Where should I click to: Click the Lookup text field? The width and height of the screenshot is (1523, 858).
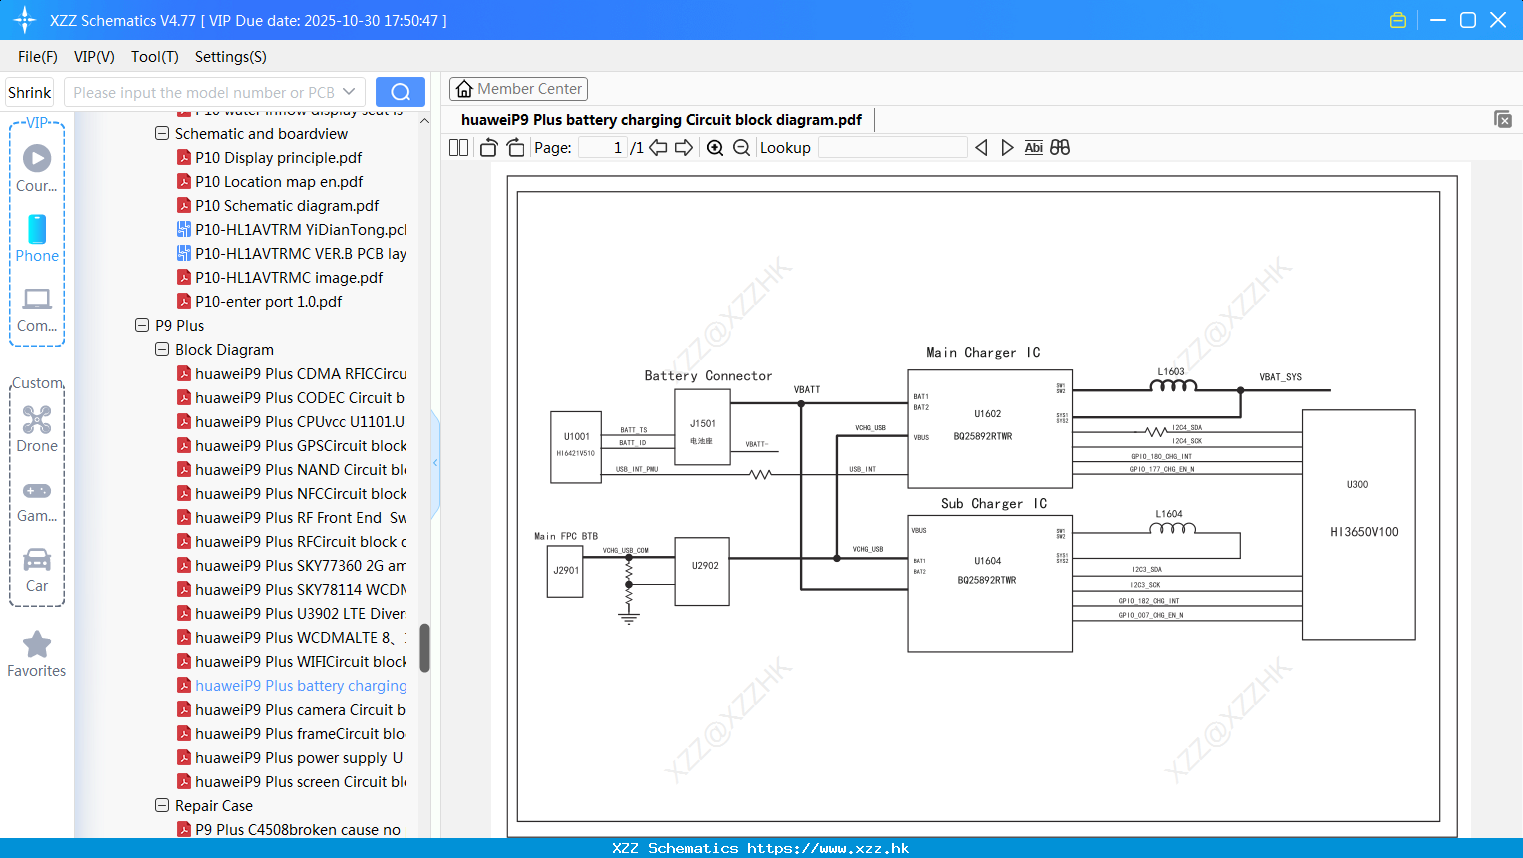click(892, 148)
